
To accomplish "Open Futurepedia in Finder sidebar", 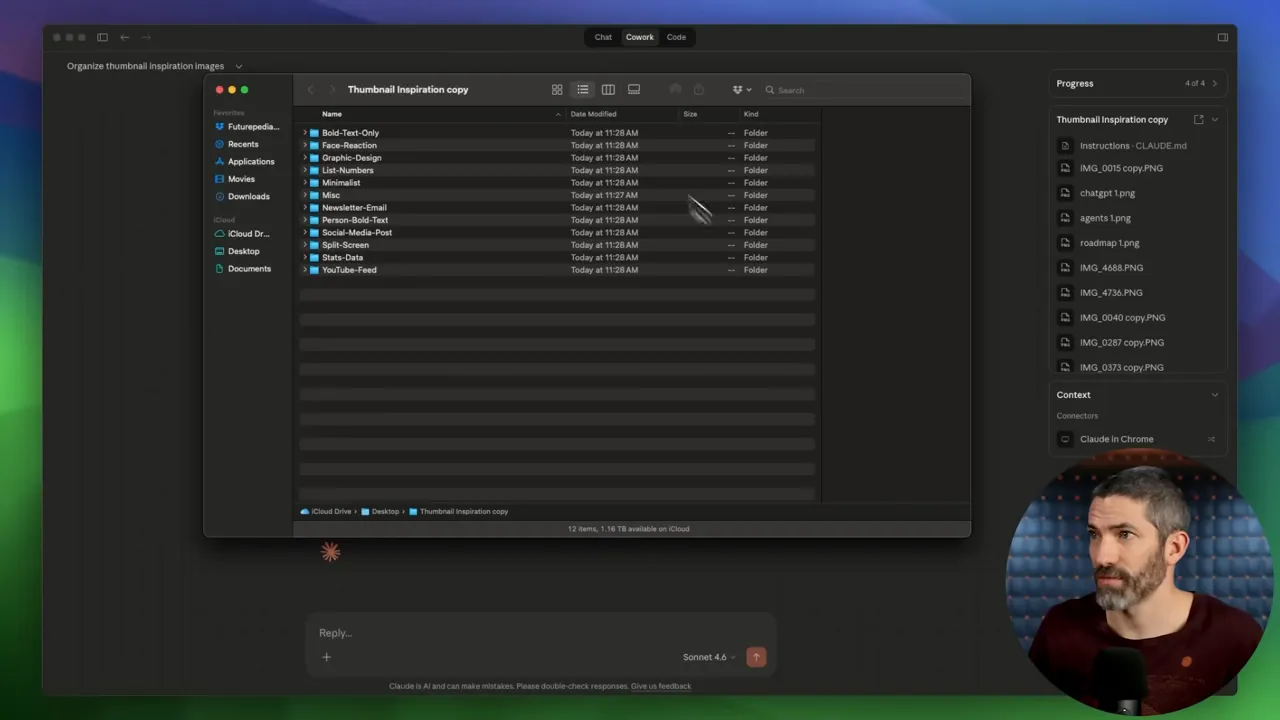I will point(246,127).
